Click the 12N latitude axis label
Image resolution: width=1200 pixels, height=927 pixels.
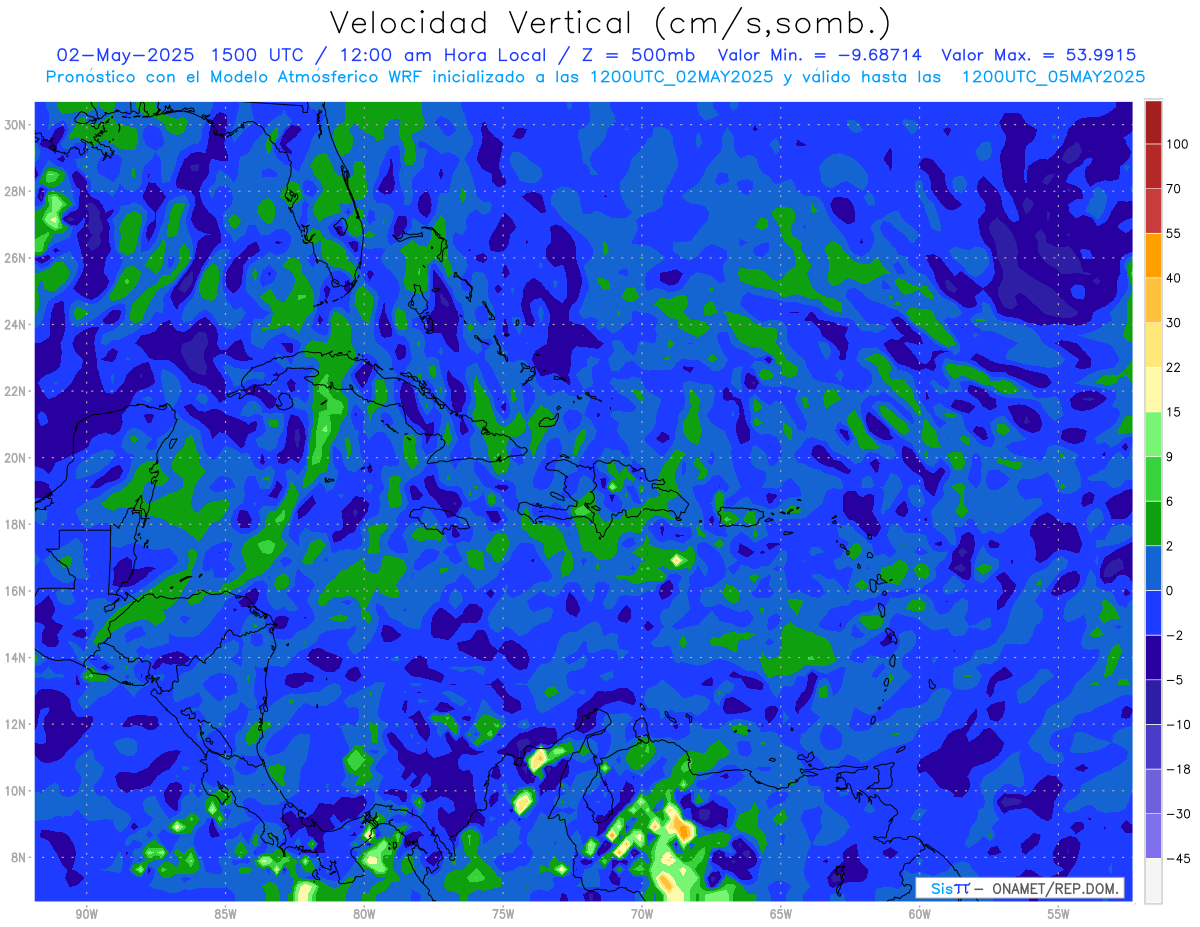pyautogui.click(x=15, y=724)
